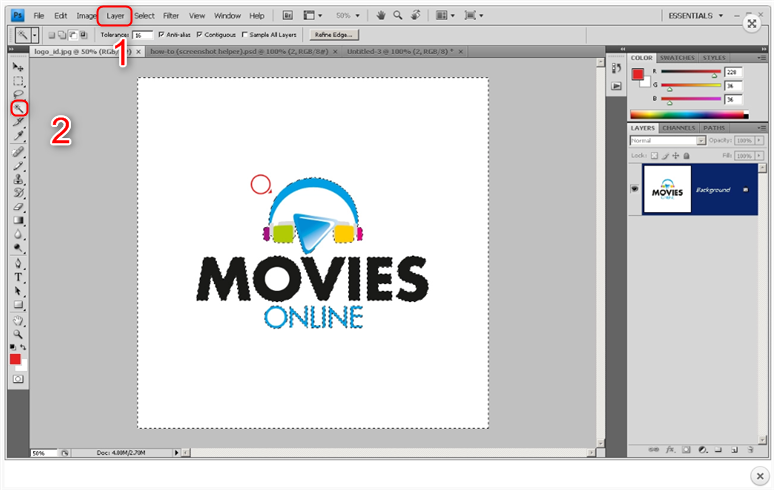
Task: Toggle the Anti-alias checkbox
Action: [161, 34]
